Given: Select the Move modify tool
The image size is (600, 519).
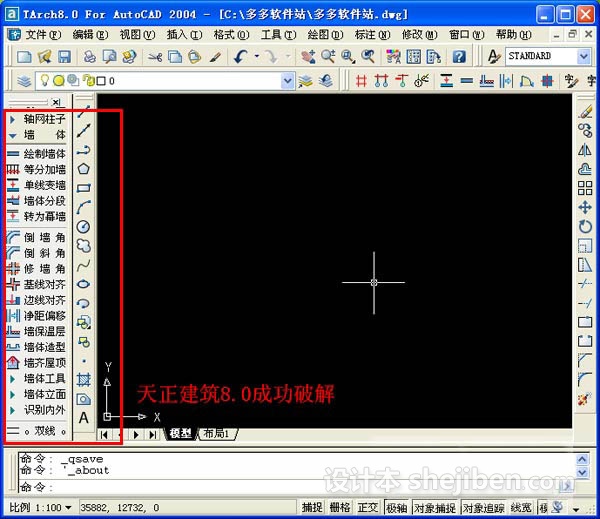Looking at the screenshot, I should click(x=585, y=207).
